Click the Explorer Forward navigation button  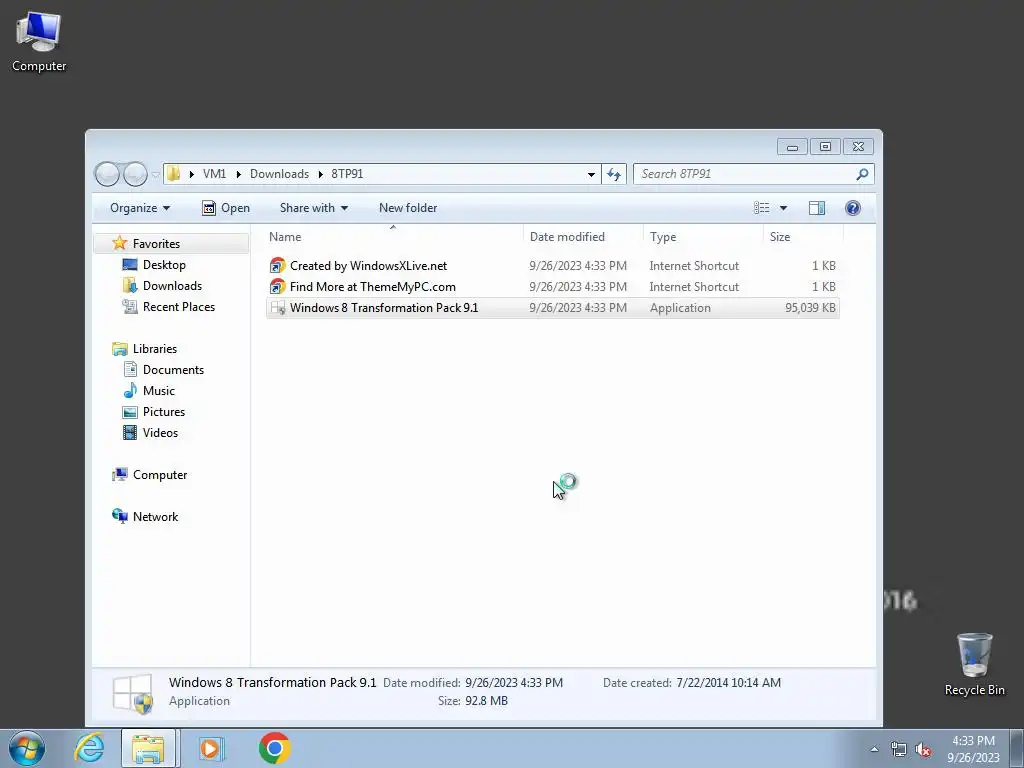[135, 174]
